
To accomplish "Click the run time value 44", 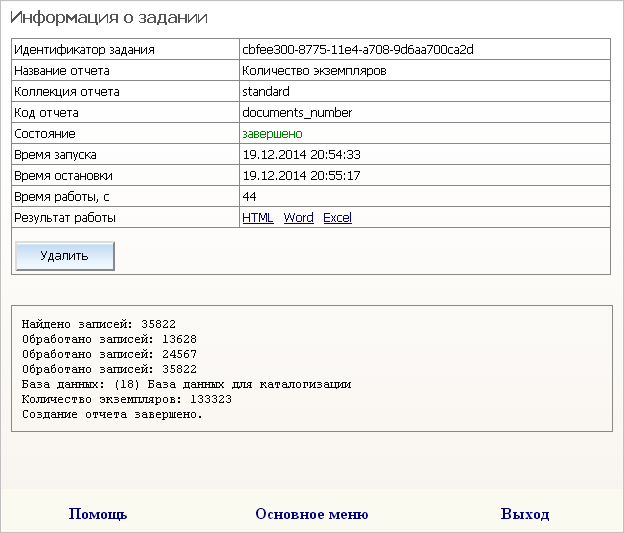I will tap(250, 197).
